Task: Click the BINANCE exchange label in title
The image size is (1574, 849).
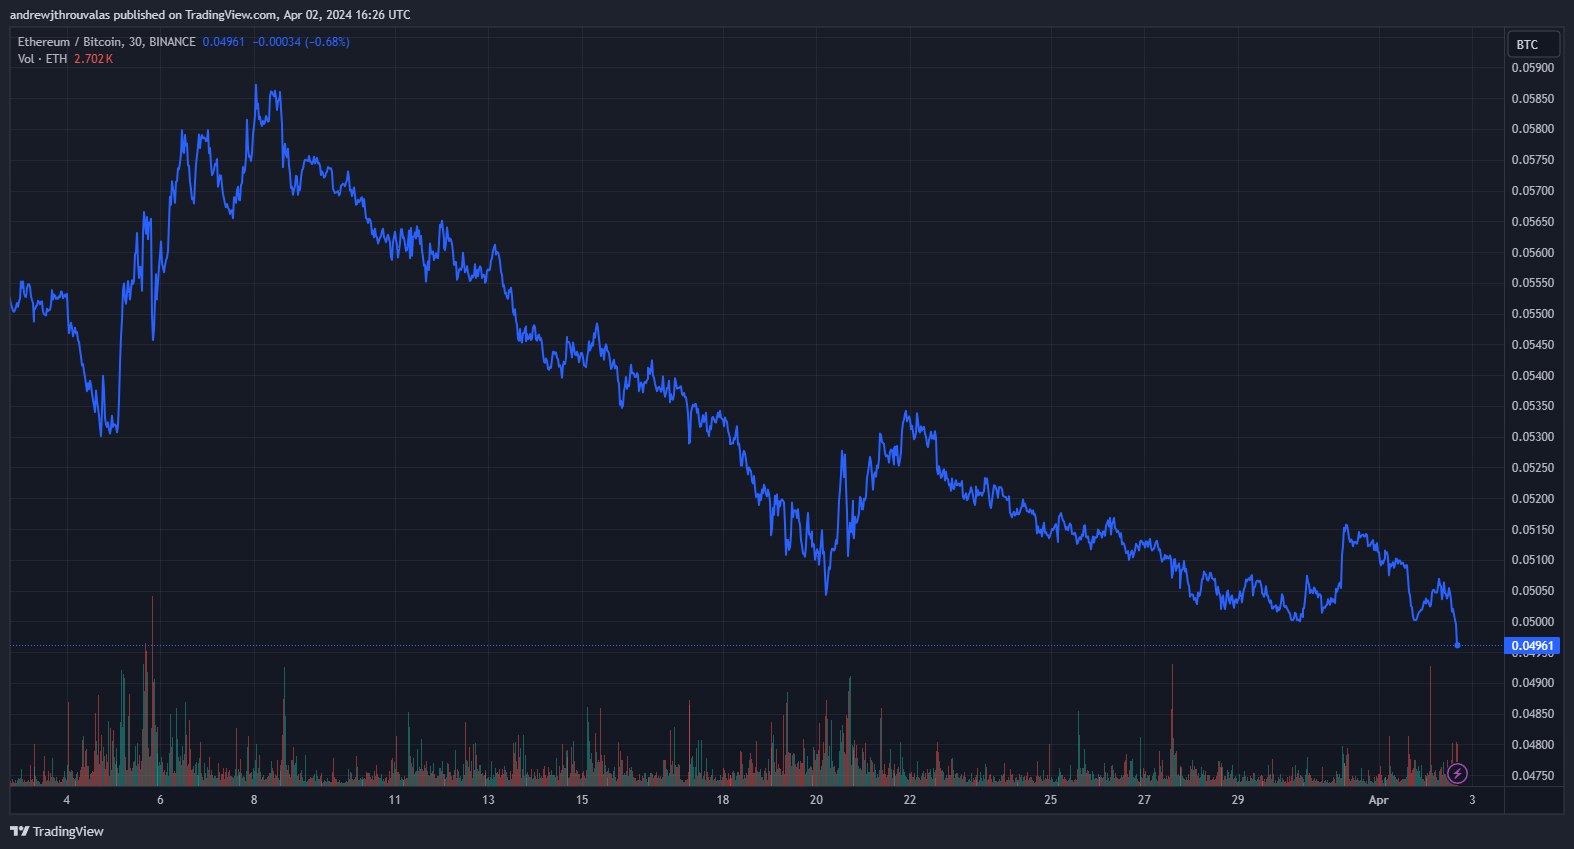Action: [172, 42]
